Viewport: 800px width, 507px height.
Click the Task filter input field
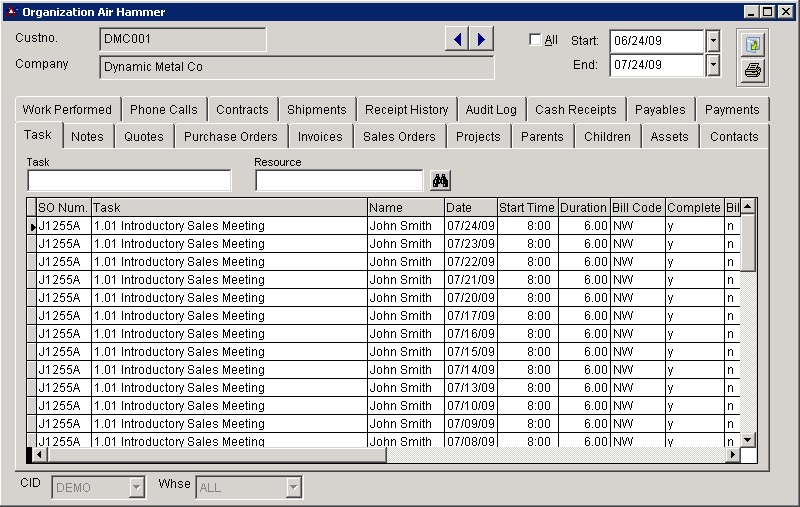click(x=129, y=181)
